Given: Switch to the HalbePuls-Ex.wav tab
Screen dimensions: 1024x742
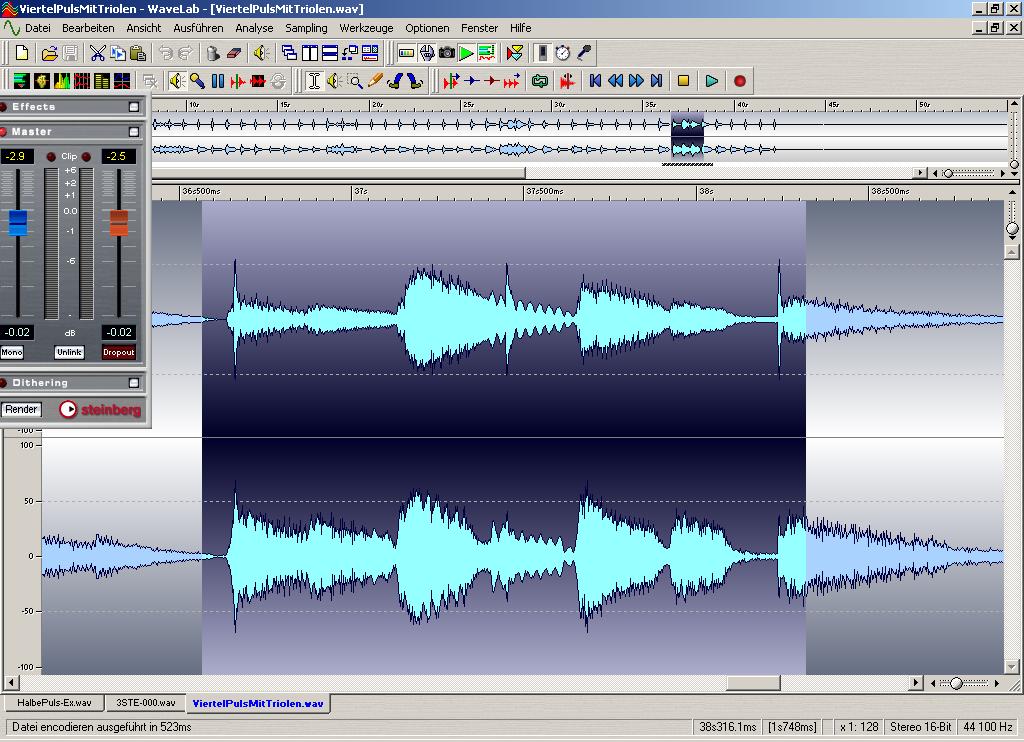Looking at the screenshot, I should pos(54,703).
